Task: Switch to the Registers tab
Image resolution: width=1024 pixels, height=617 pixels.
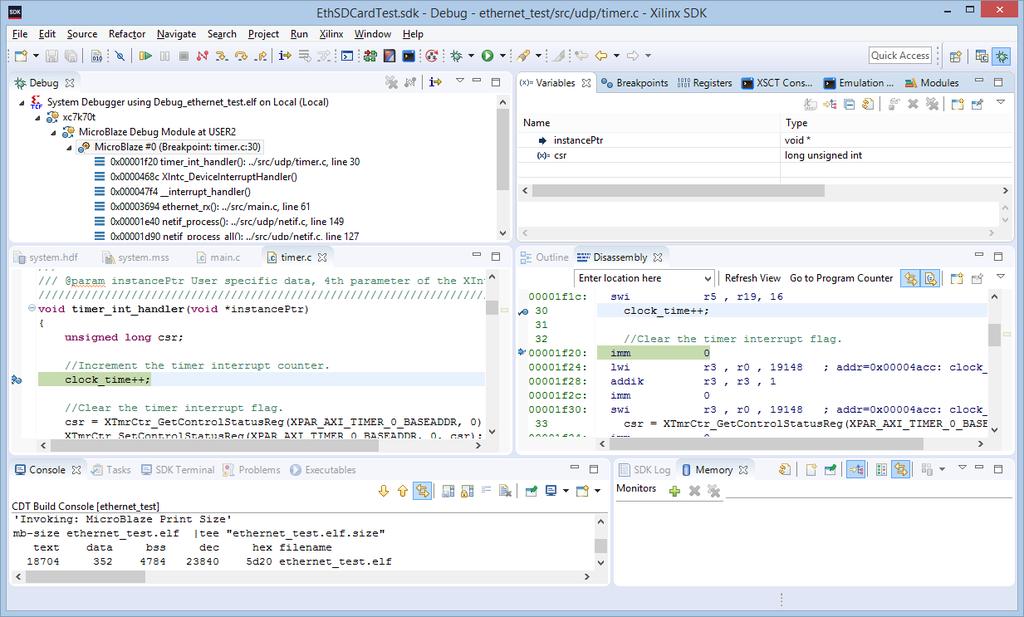Action: 705,83
